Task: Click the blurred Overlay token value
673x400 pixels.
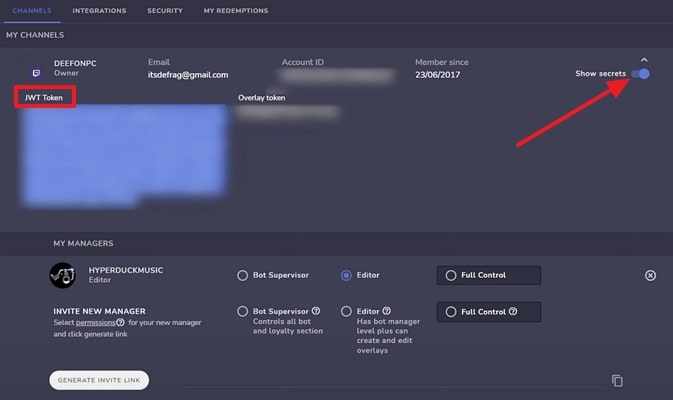Action: pyautogui.click(x=288, y=112)
